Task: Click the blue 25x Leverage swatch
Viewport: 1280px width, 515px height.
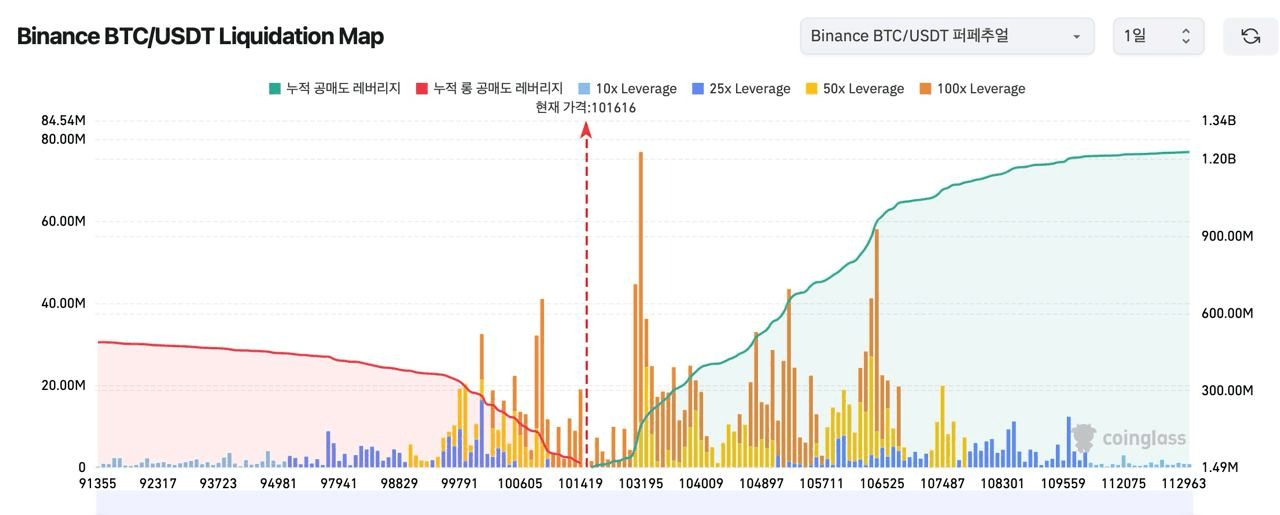Action: click(697, 88)
